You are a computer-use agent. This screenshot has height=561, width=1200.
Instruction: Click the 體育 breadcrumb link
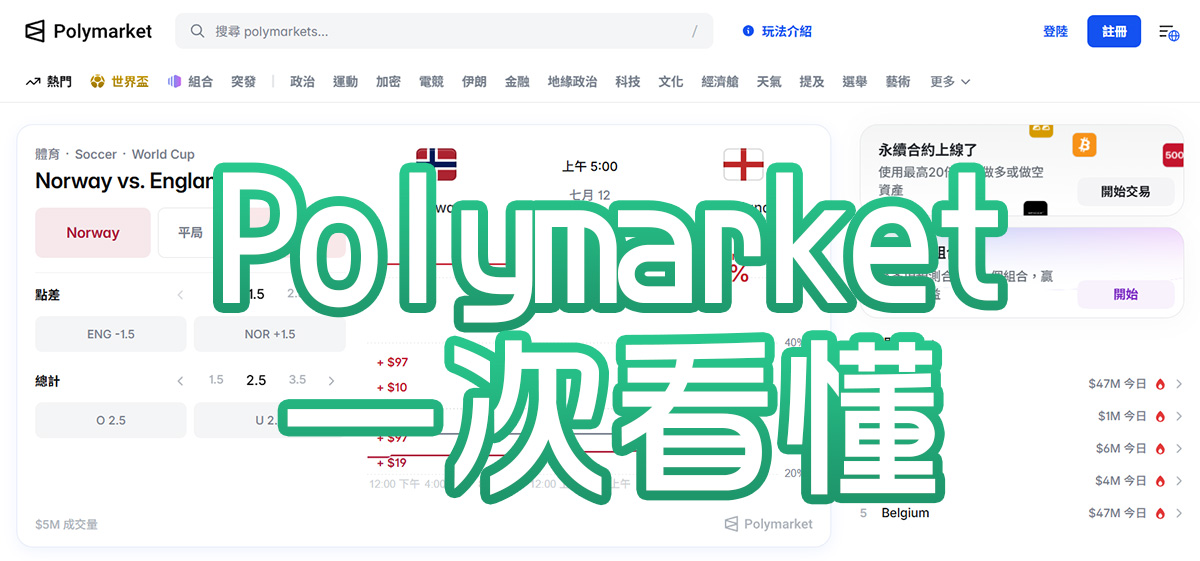(47, 154)
